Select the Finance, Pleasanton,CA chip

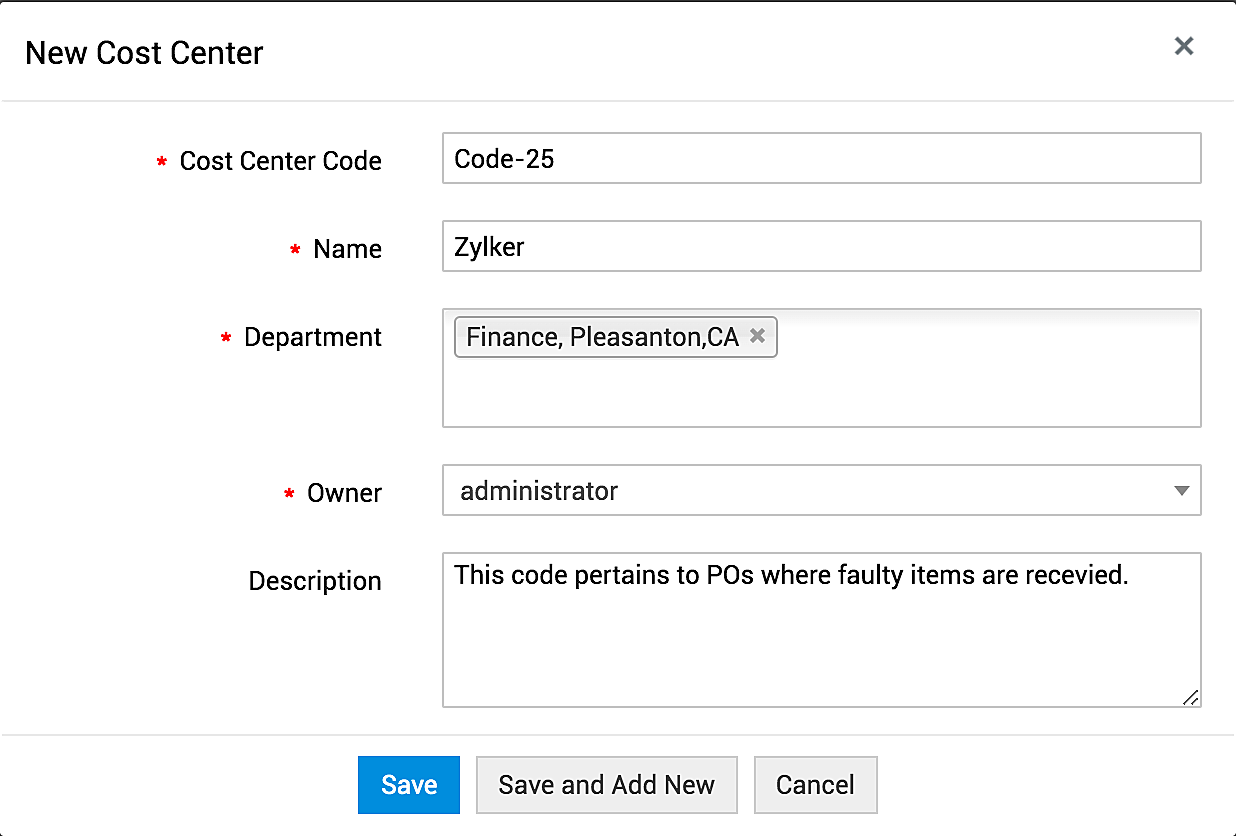pyautogui.click(x=602, y=337)
